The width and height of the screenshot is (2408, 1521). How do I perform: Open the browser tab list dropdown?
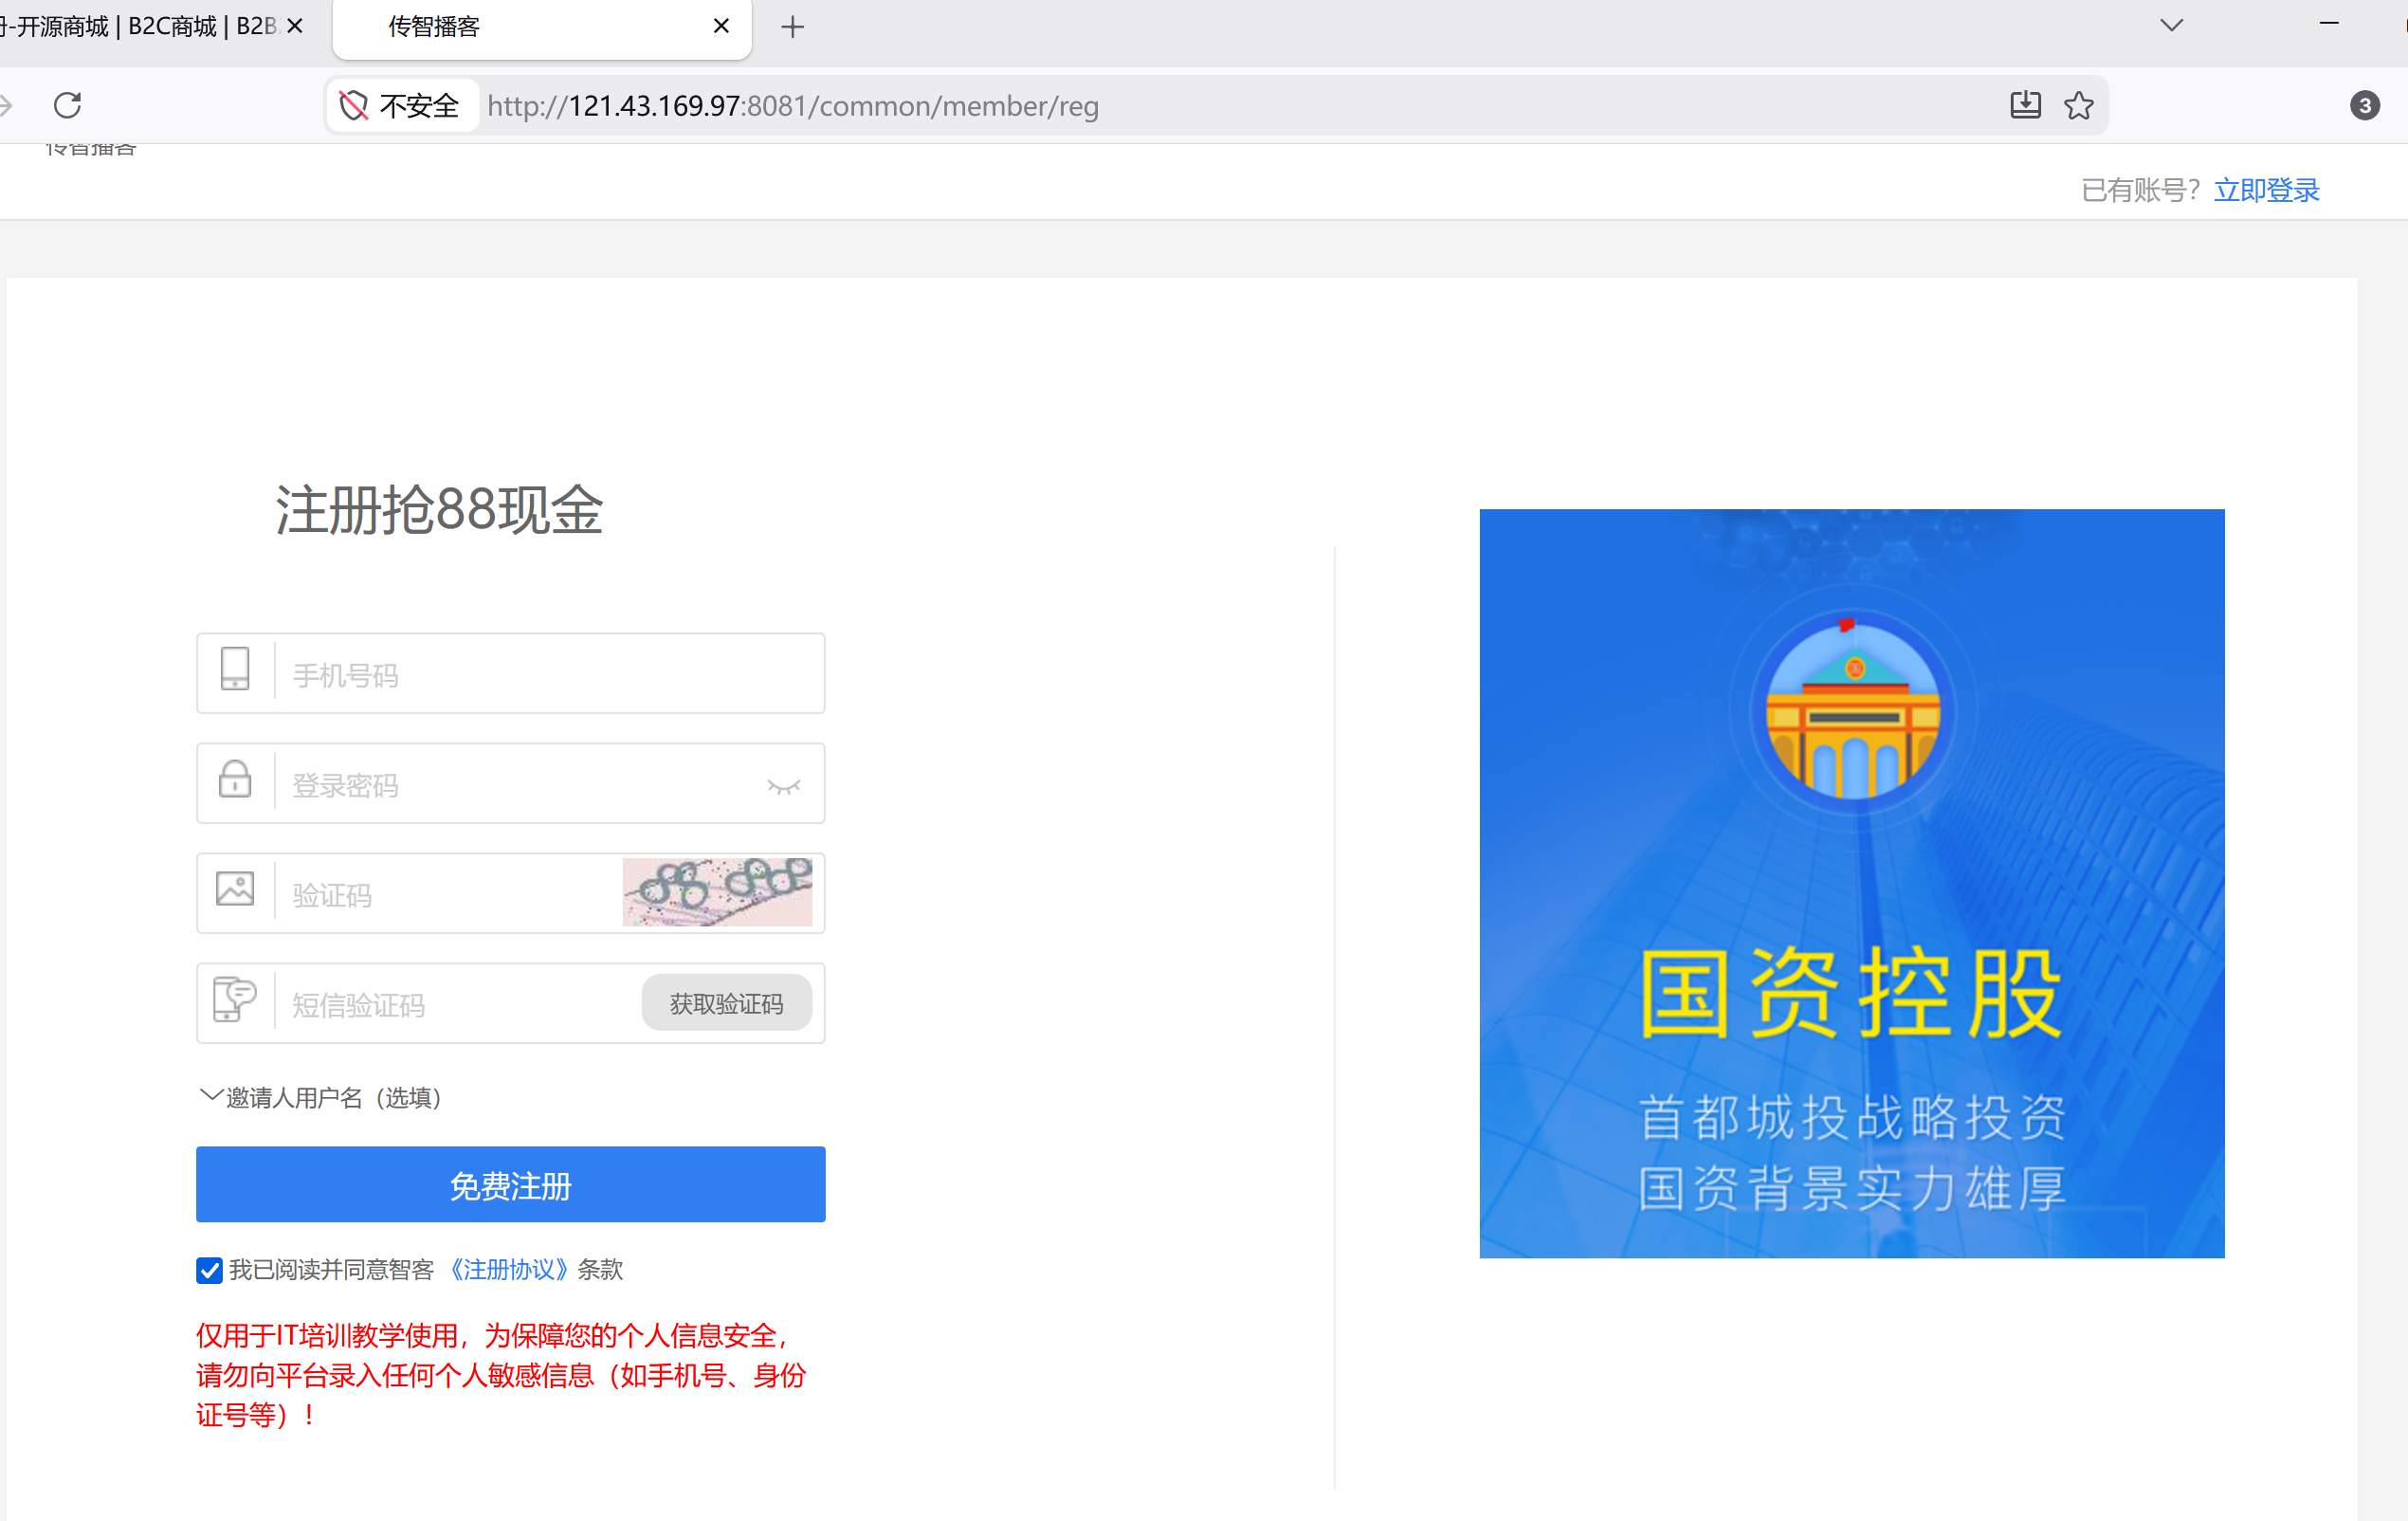click(2172, 25)
